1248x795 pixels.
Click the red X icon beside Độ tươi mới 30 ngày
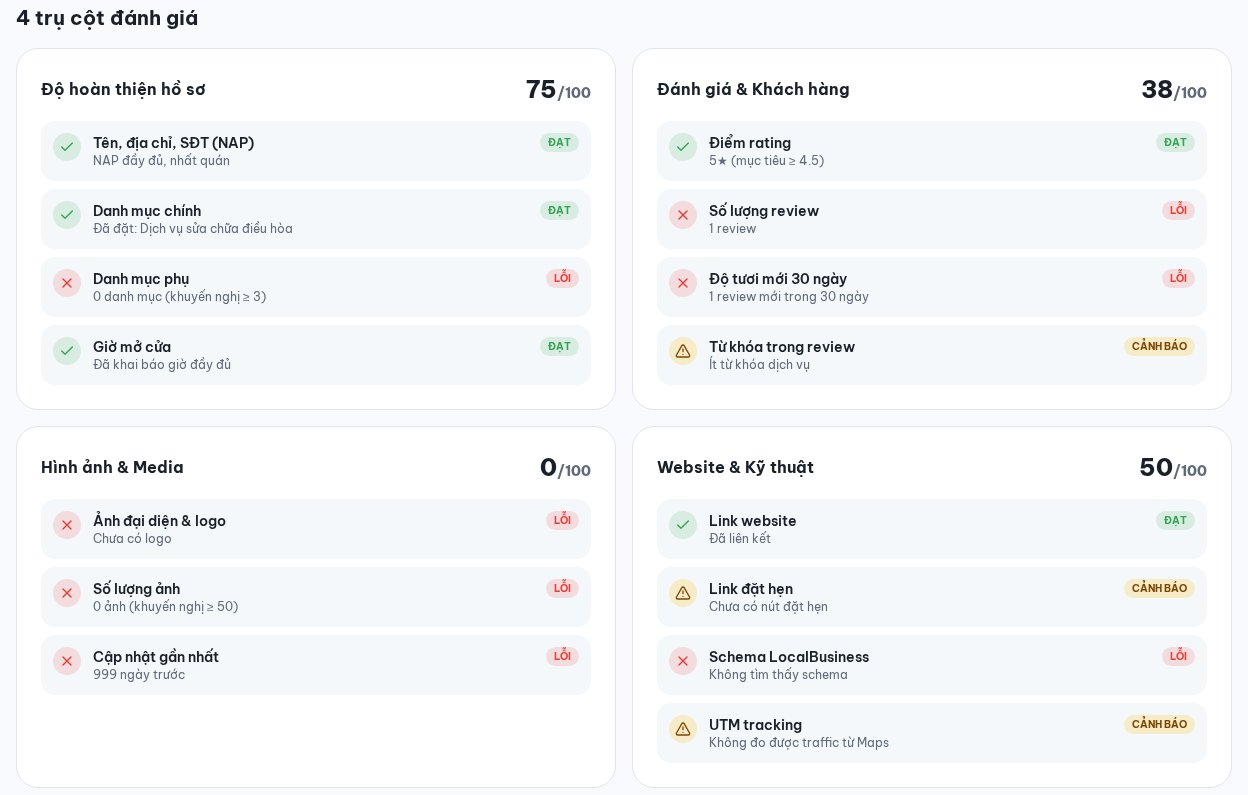pos(683,283)
